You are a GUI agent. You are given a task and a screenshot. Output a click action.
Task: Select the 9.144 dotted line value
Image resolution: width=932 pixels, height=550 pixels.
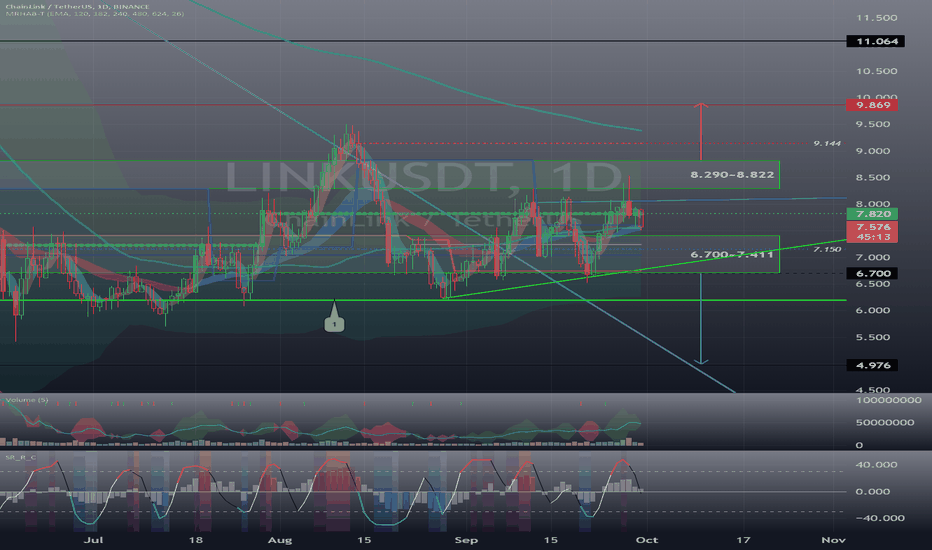(x=827, y=143)
